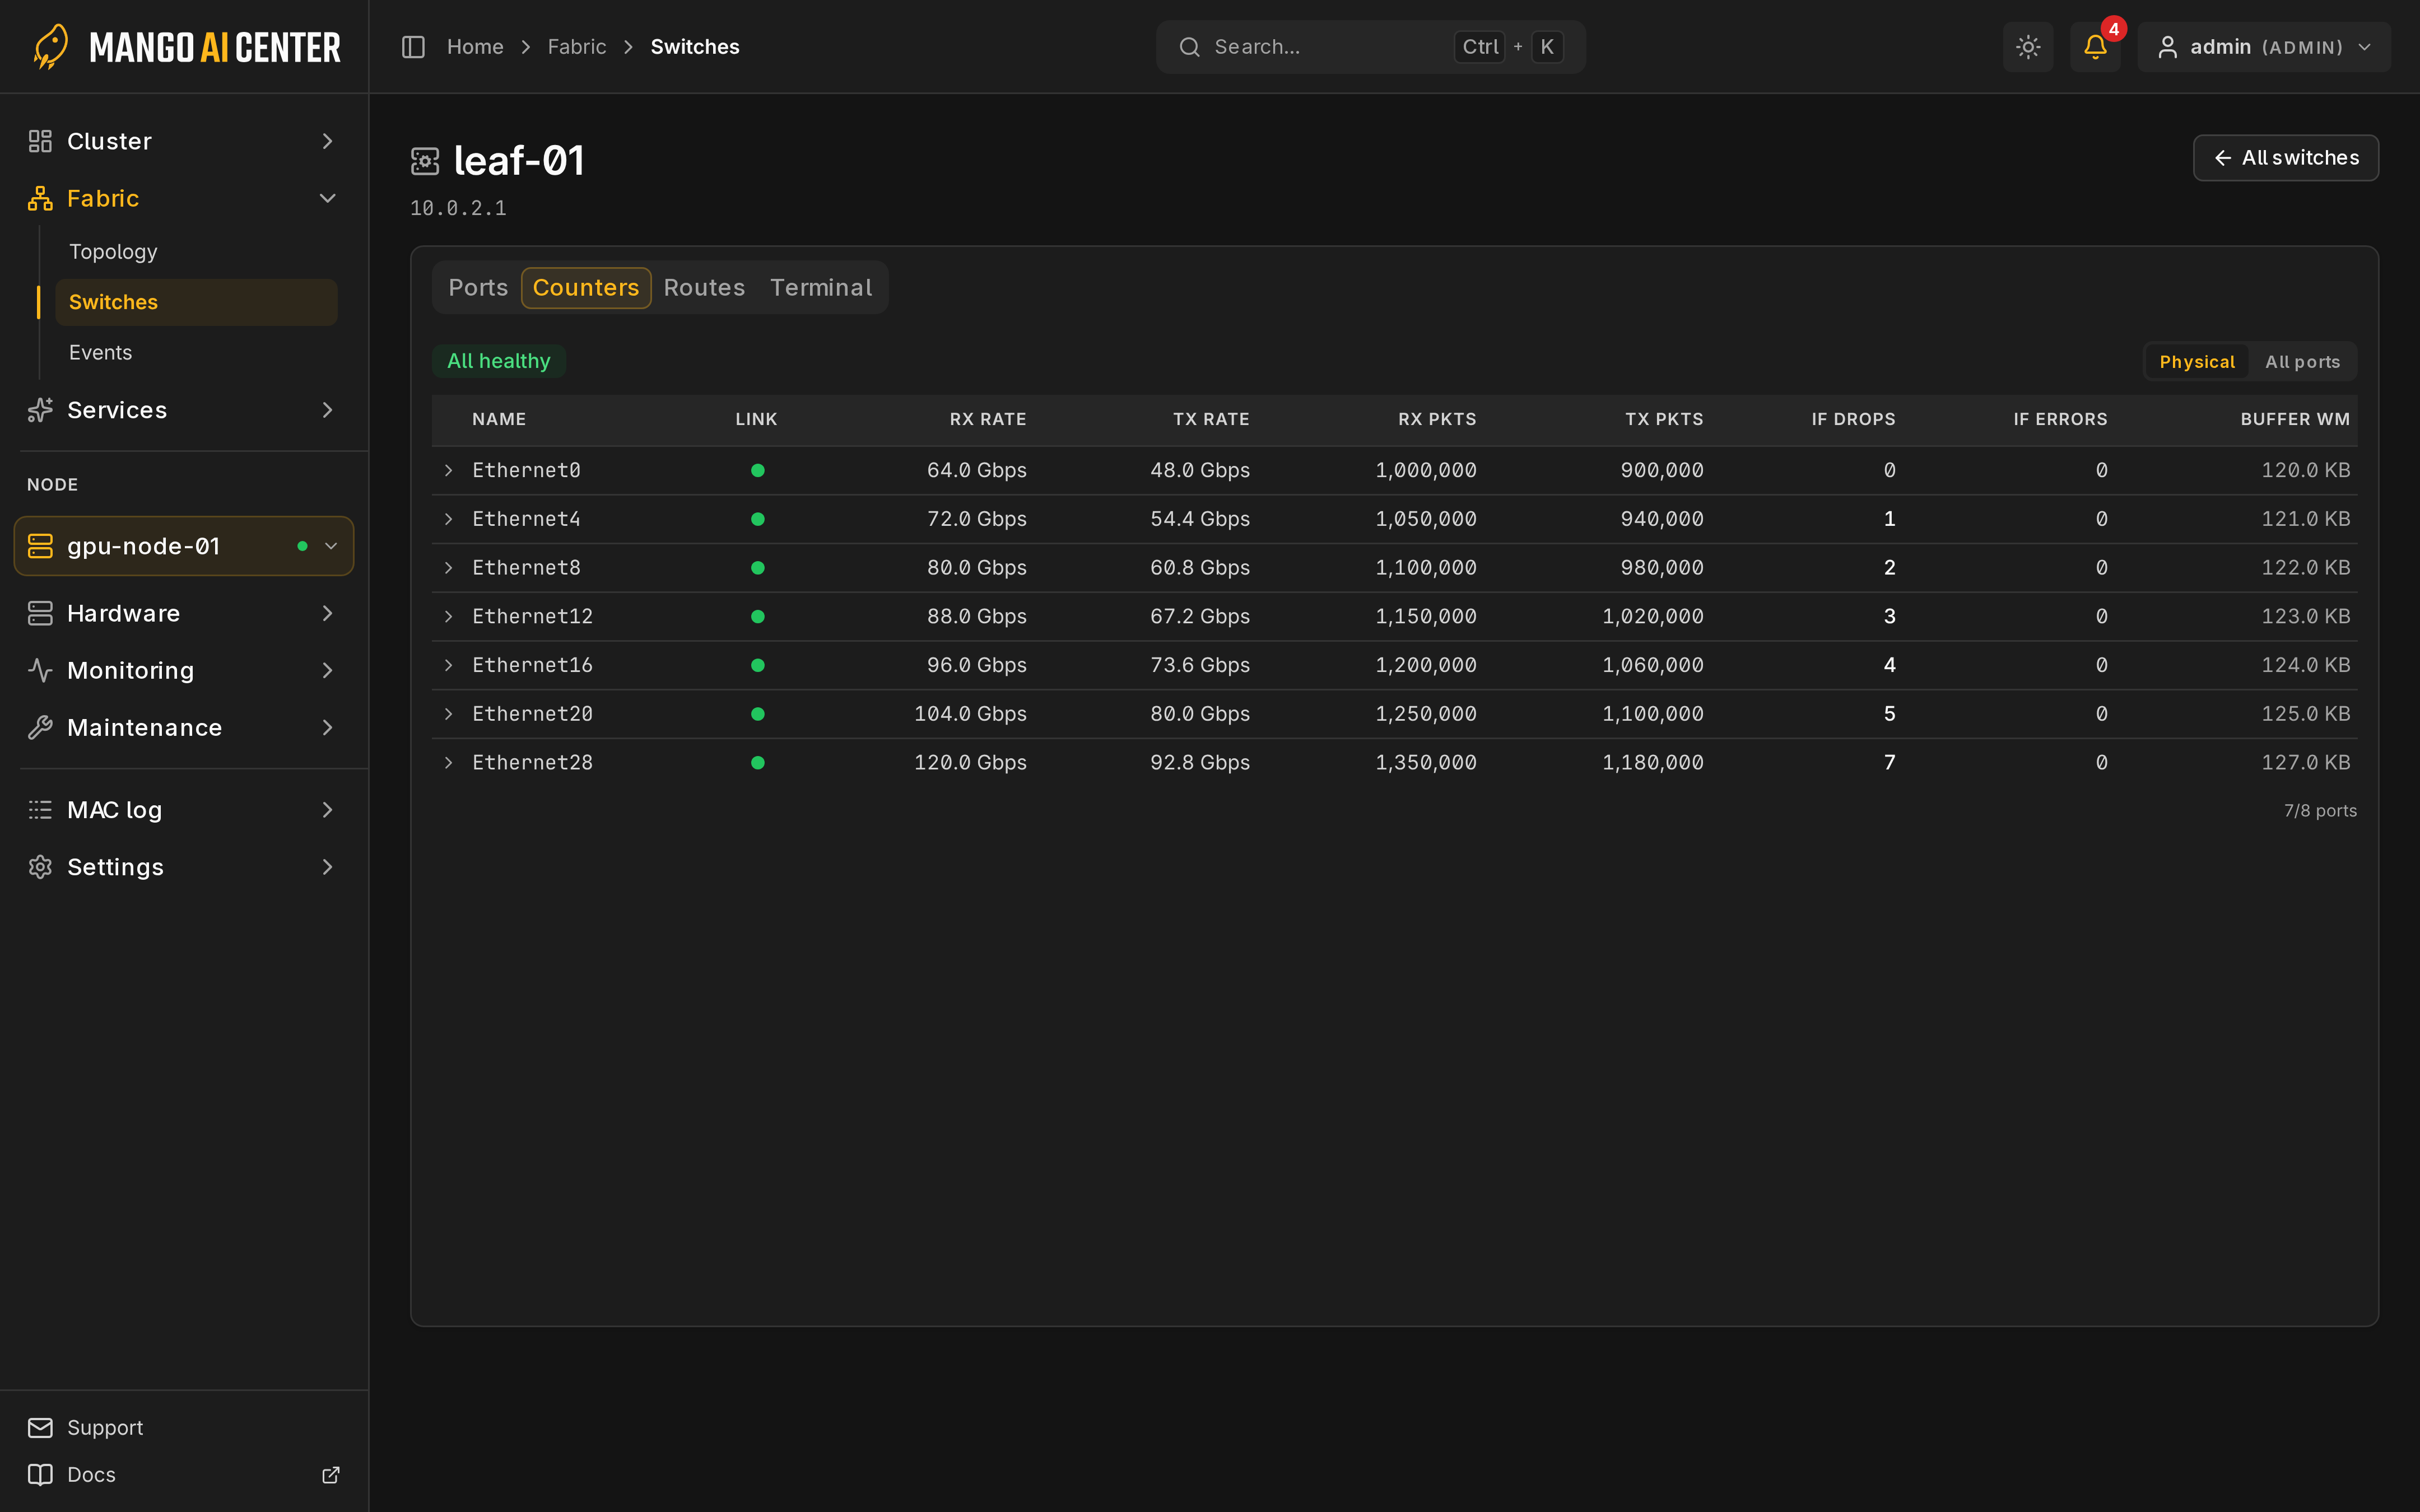Screen dimensions: 2420x1512
Task: Click the Fabric network icon
Action: pyautogui.click(x=40, y=198)
